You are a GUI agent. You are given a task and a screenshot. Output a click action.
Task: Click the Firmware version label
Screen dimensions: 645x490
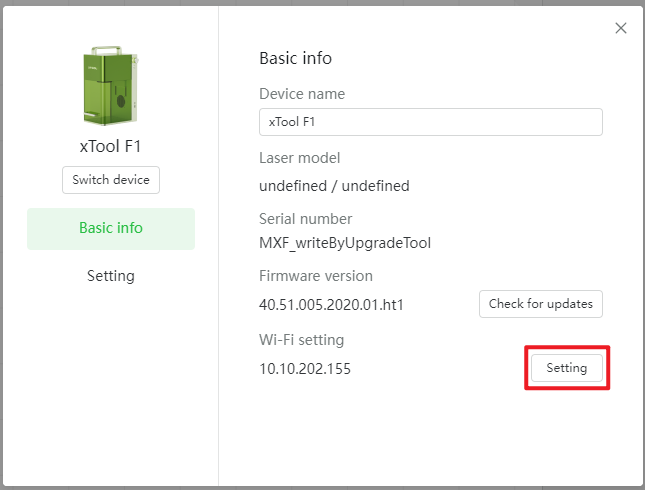(x=316, y=276)
